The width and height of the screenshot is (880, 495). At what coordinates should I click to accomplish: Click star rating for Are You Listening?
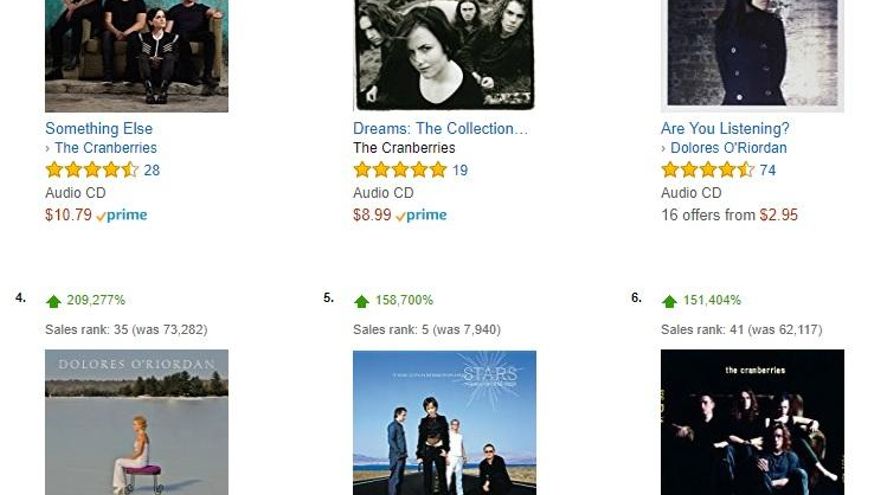[x=707, y=170]
